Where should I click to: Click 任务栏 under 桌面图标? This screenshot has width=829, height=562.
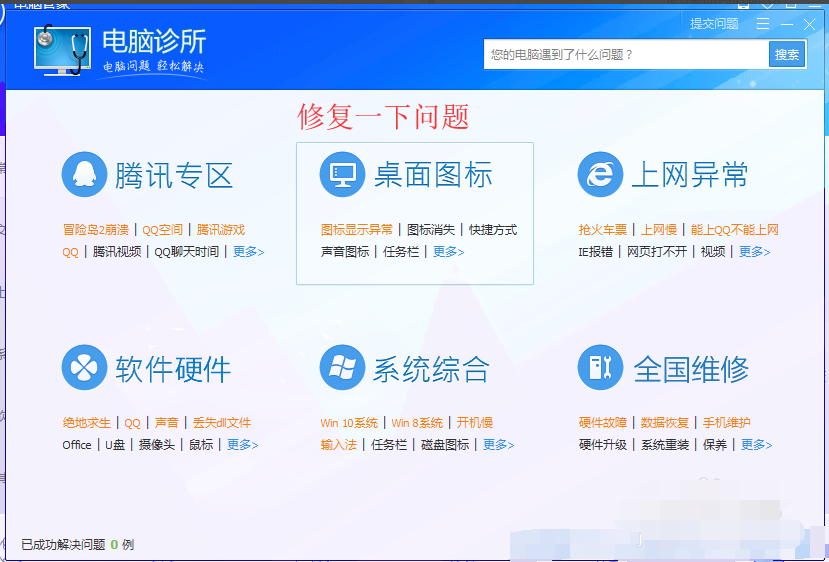pyautogui.click(x=401, y=252)
